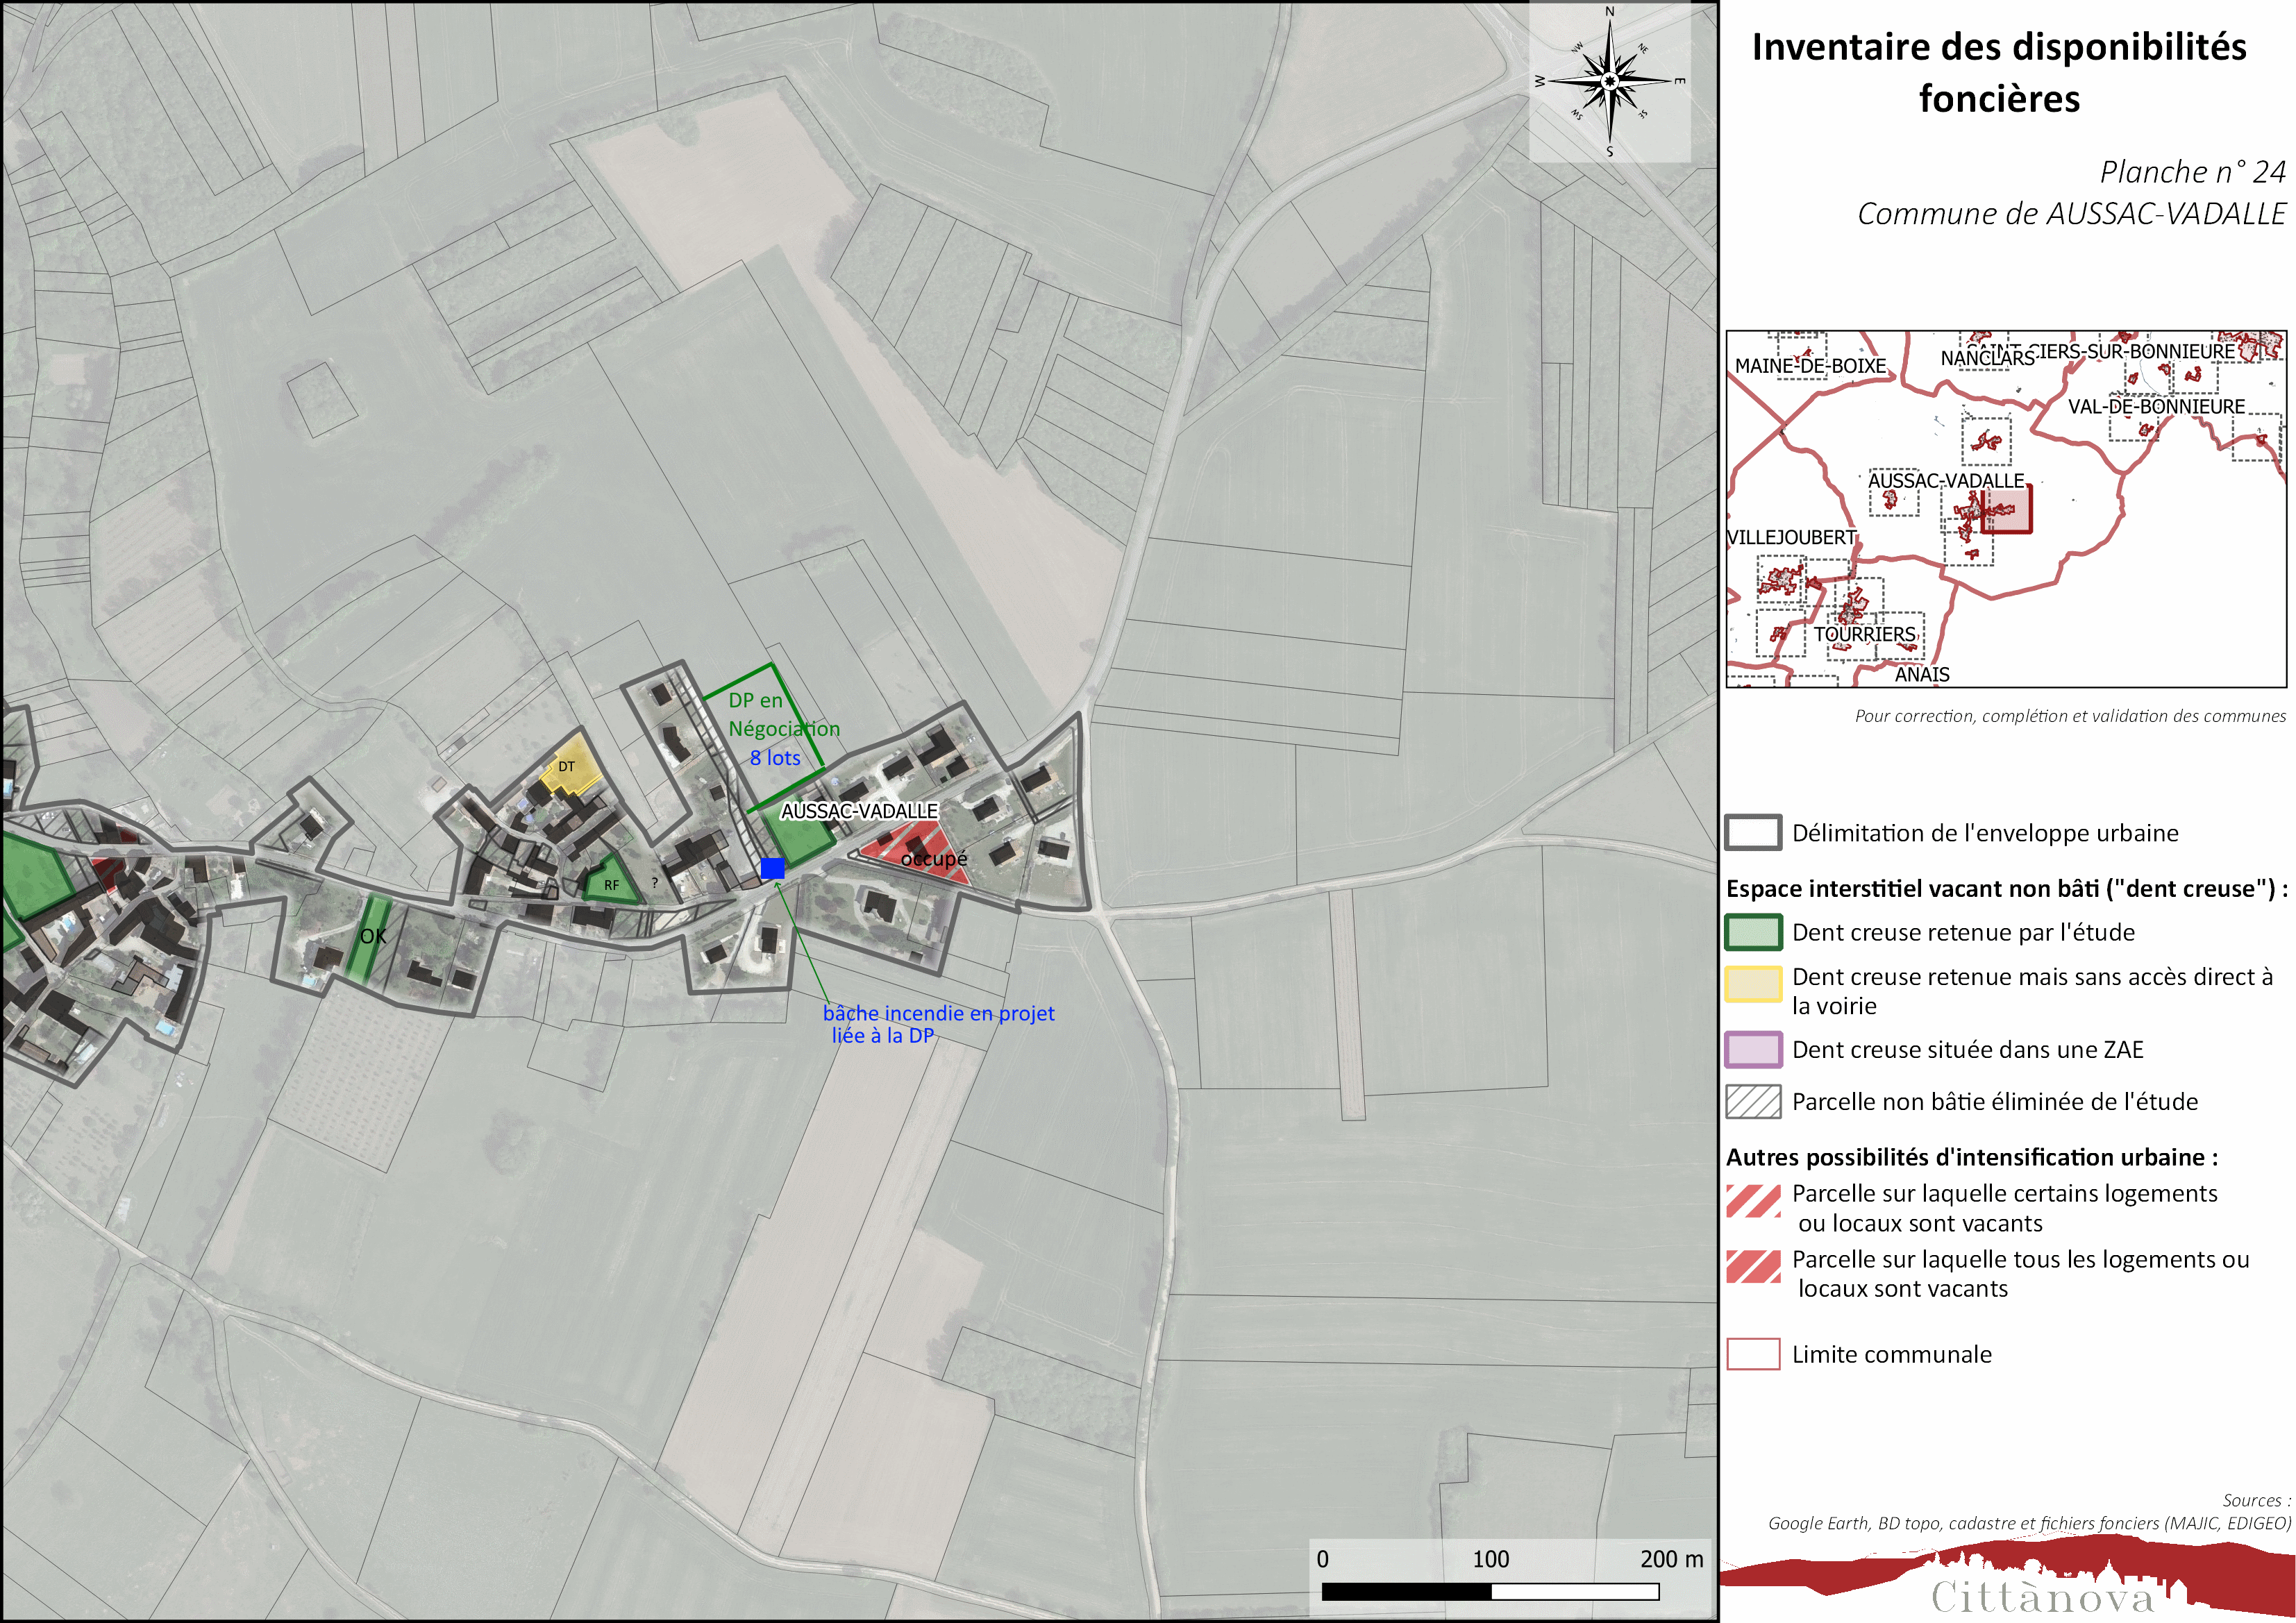The width and height of the screenshot is (2296, 1623).
Task: Click the 'bâche incendie en projet' annotation
Action: [x=938, y=1013]
